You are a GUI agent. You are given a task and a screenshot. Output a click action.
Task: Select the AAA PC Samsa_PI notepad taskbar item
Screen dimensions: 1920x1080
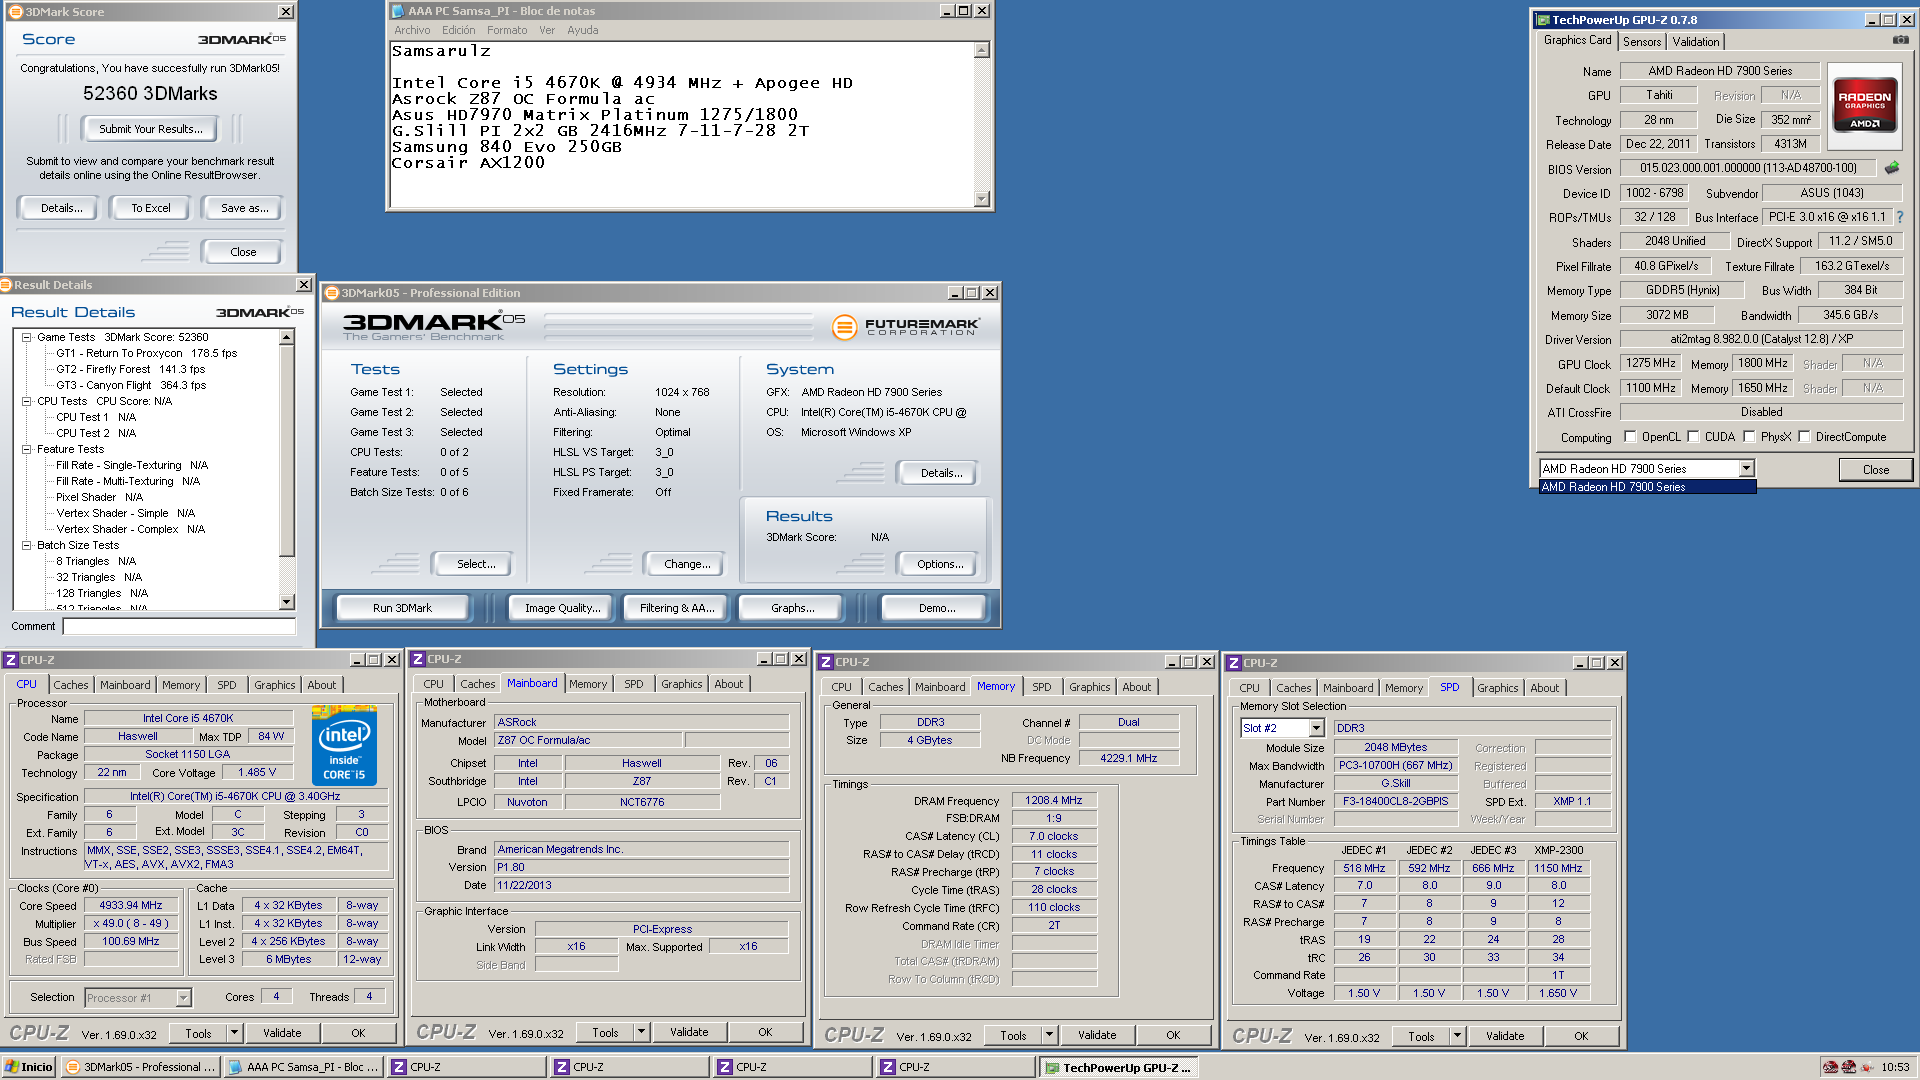(304, 1067)
